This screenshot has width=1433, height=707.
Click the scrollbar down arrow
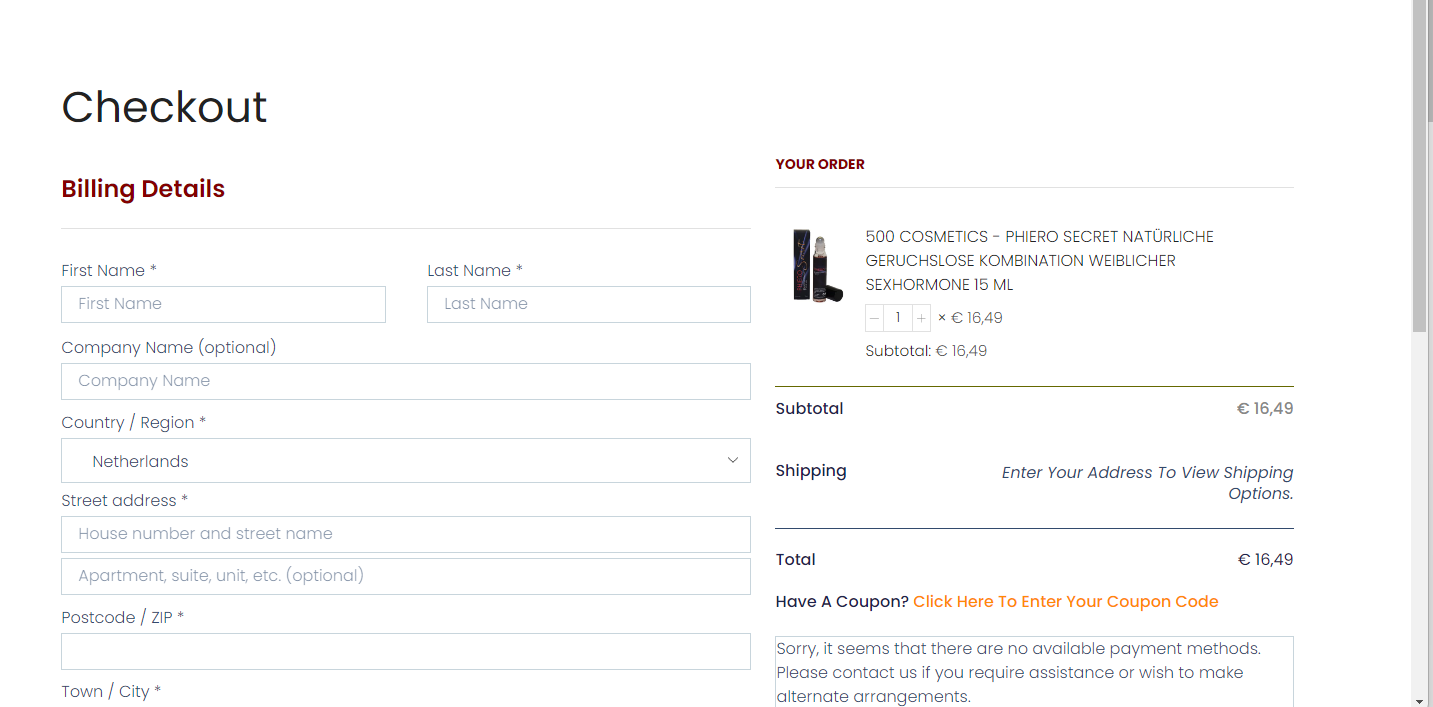click(x=1420, y=699)
